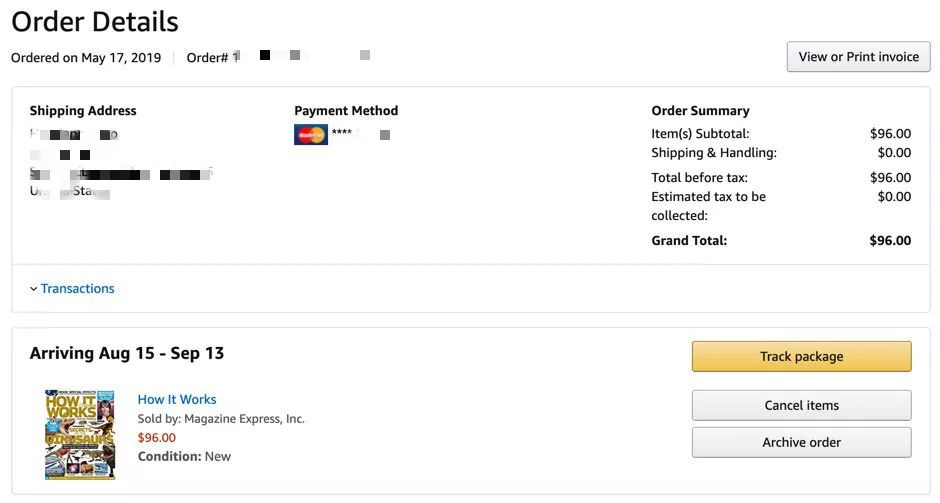Screen dimensions: 940x503
Task: Click the View or Print invoice button
Action: (x=858, y=57)
